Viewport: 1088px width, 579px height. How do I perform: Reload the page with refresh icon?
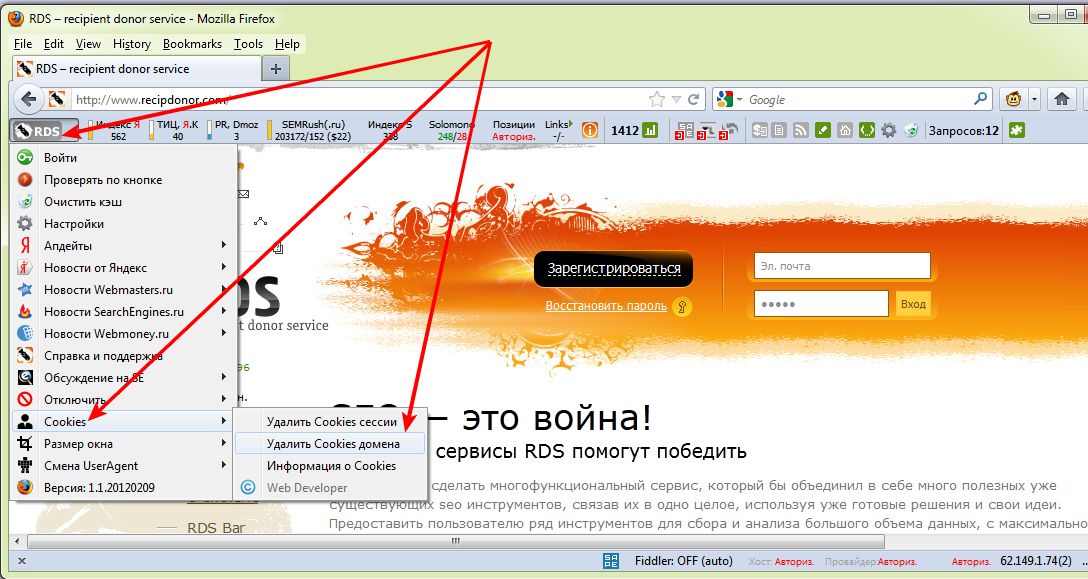(692, 99)
